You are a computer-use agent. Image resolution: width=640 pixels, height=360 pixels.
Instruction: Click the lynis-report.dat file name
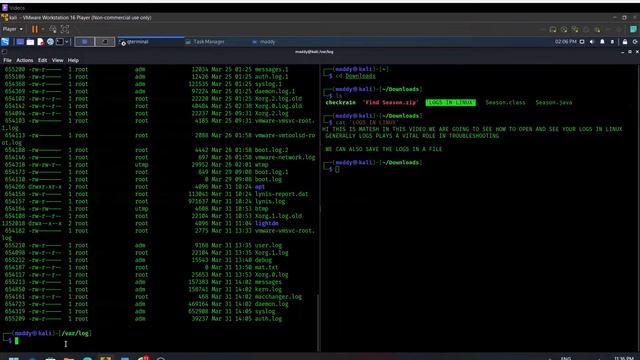(281, 194)
